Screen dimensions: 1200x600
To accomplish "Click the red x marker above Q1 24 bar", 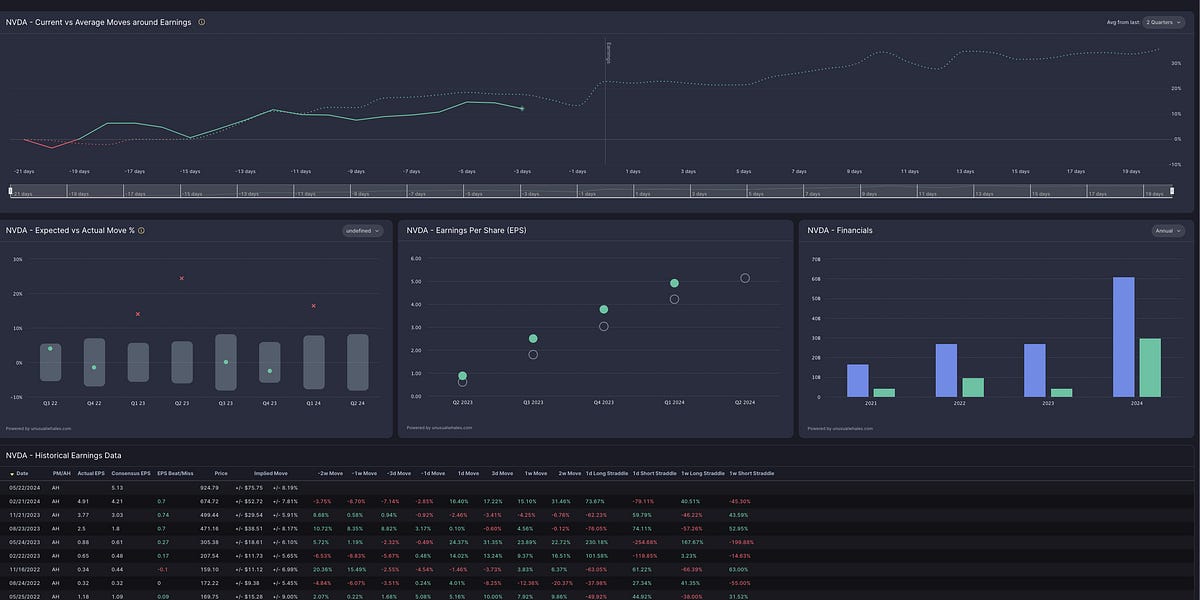I will click(314, 306).
